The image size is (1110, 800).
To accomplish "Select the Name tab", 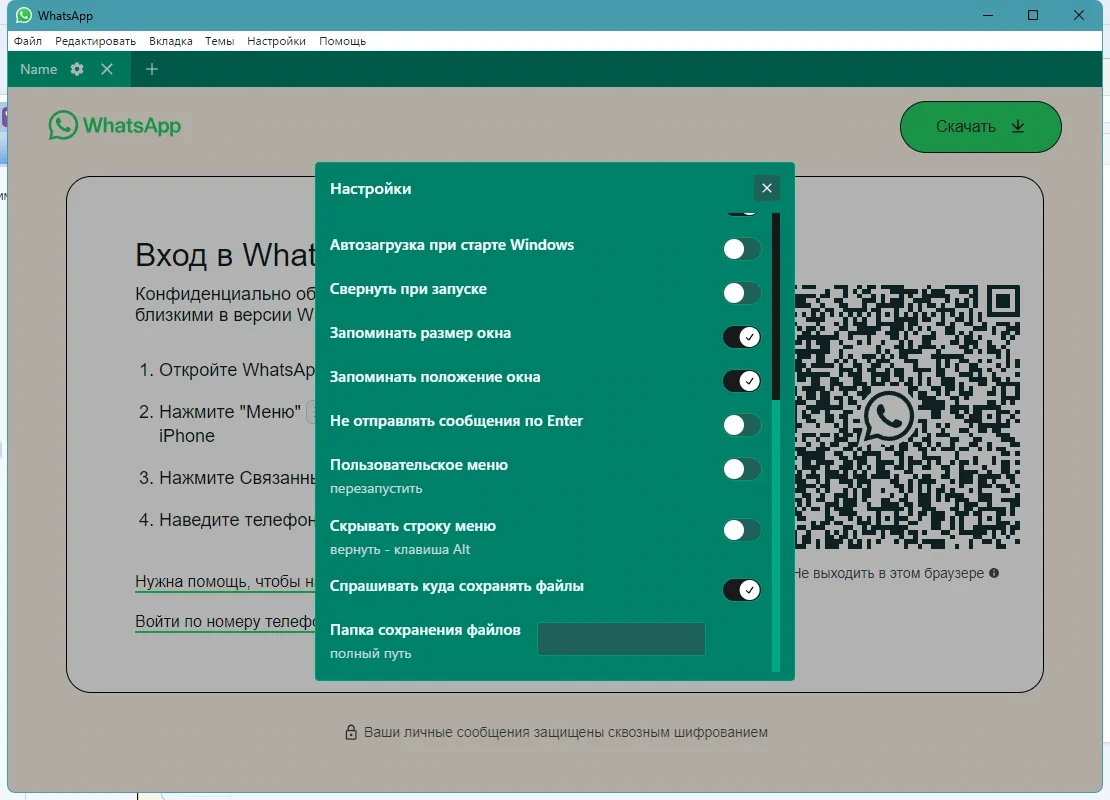I will [38, 69].
